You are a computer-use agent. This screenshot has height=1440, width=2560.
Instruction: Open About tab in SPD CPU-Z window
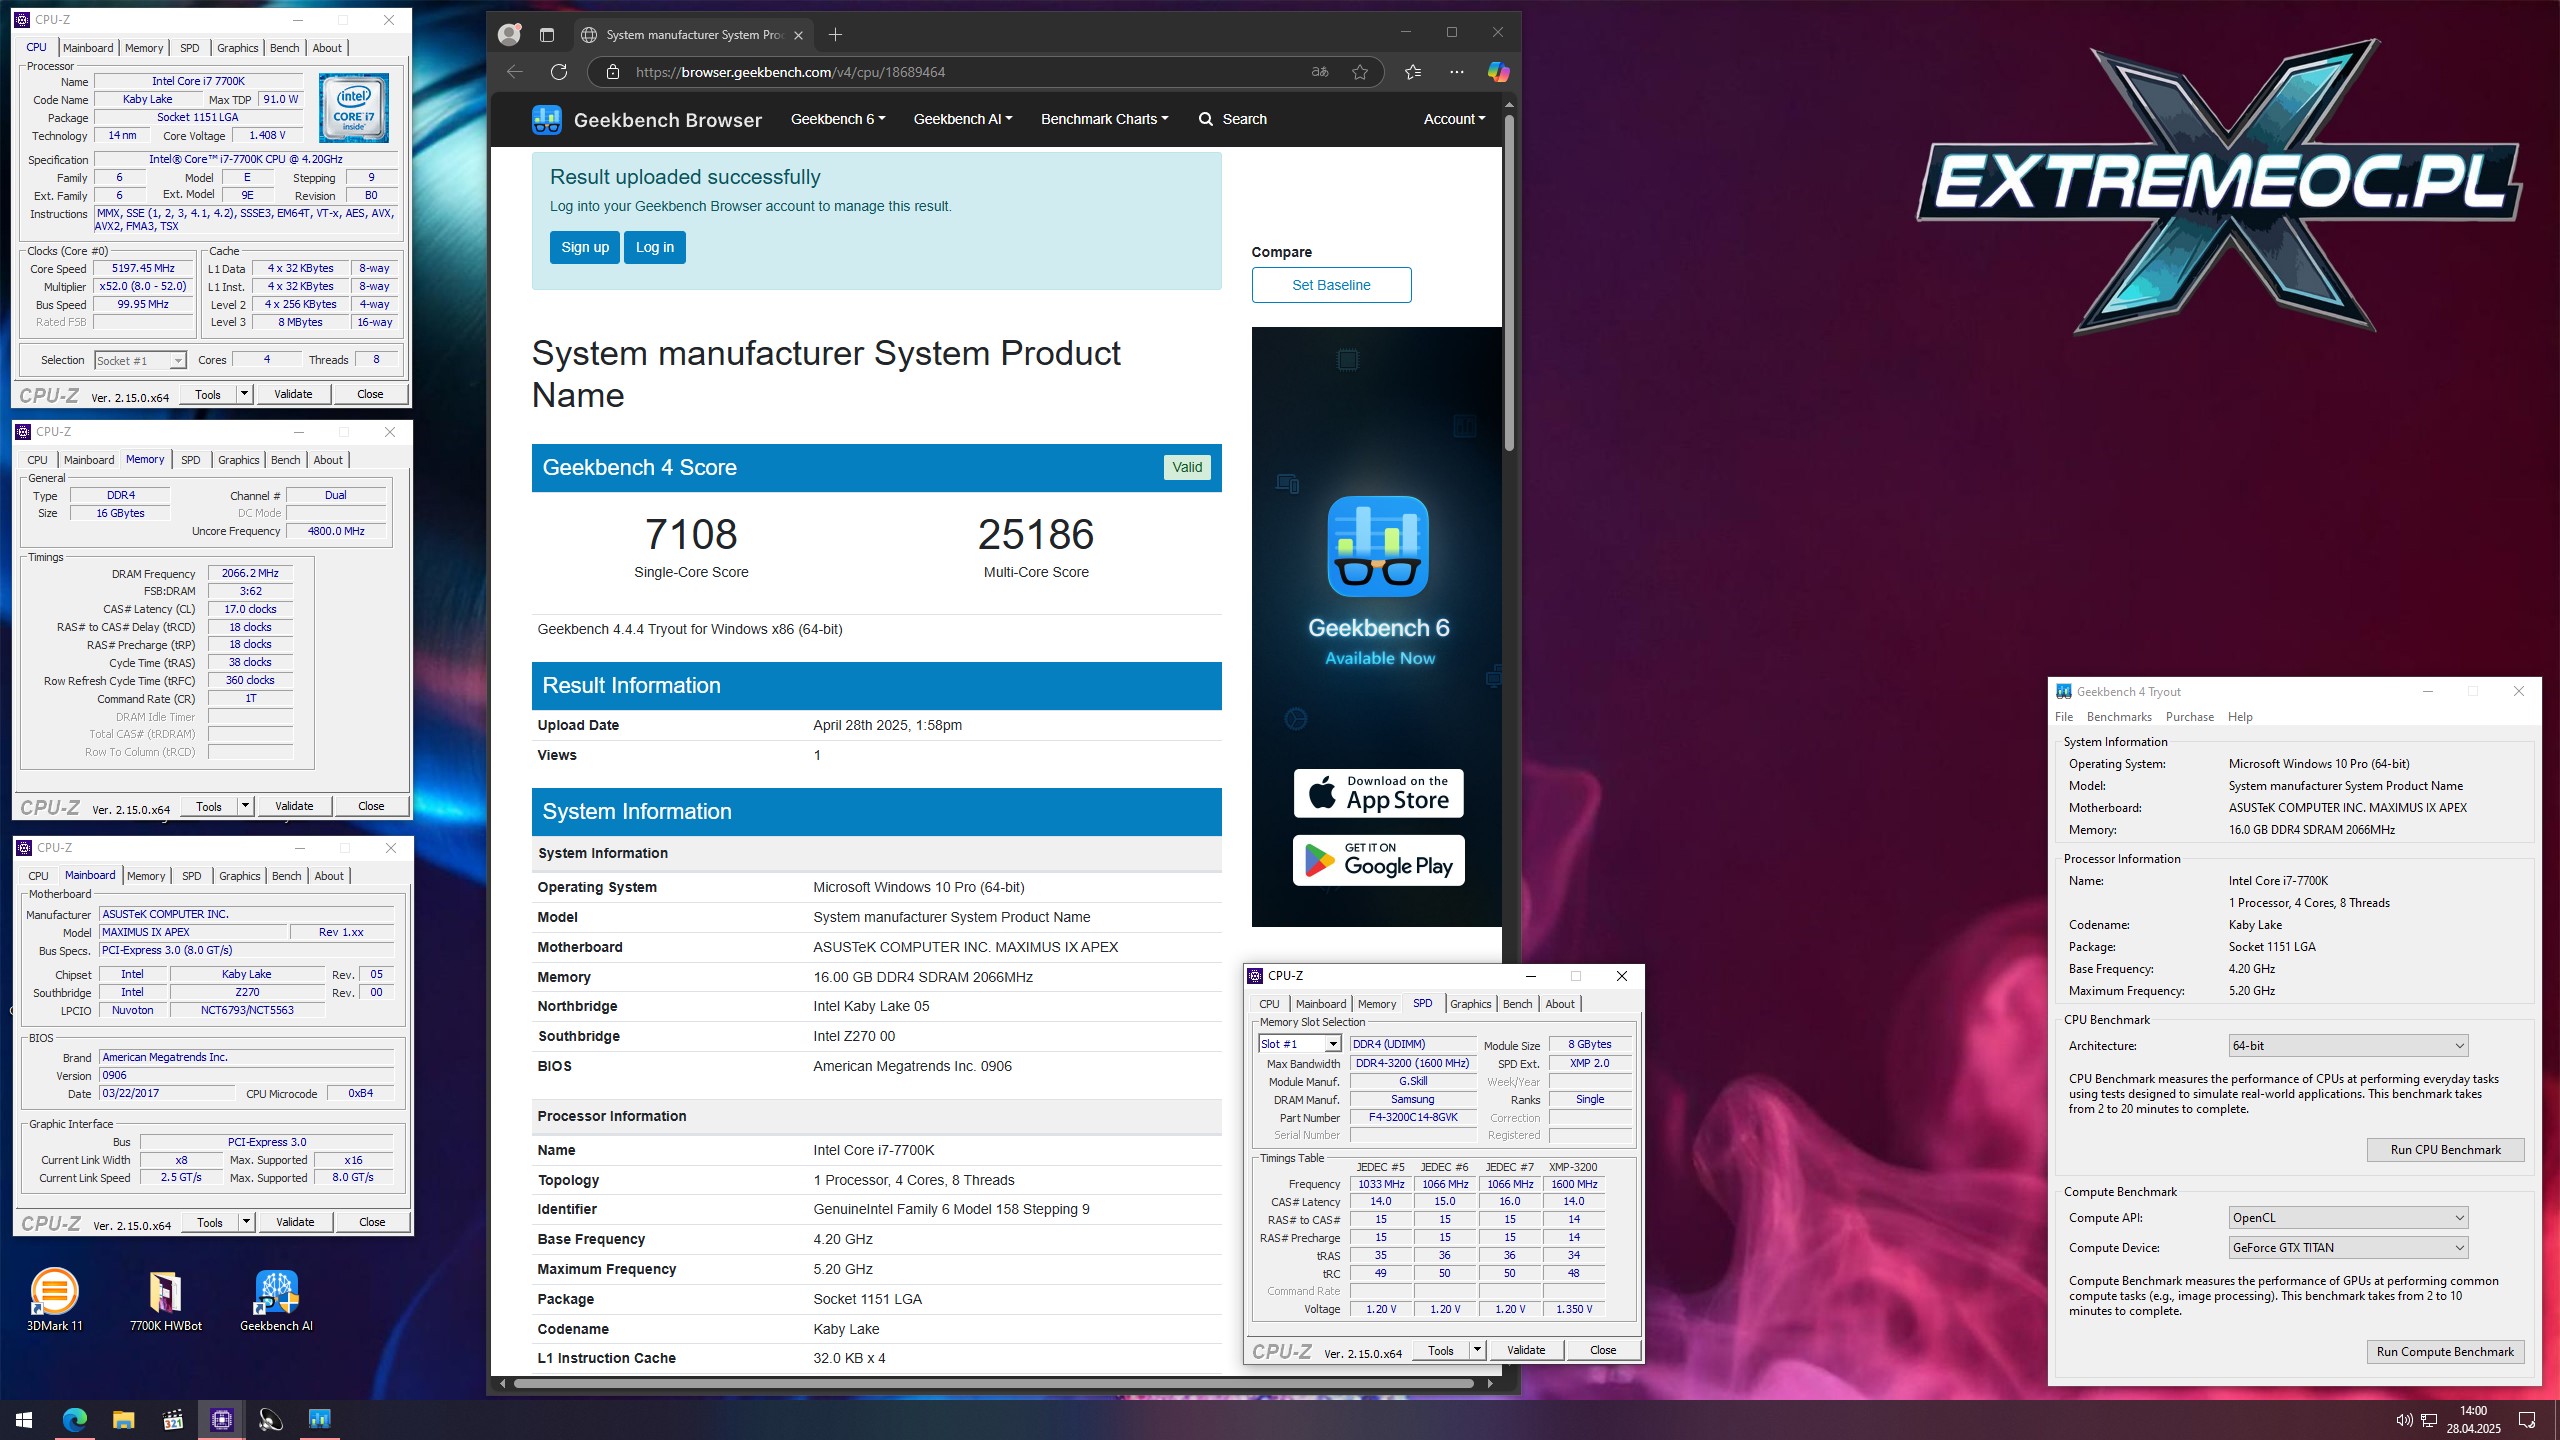(x=1559, y=1004)
